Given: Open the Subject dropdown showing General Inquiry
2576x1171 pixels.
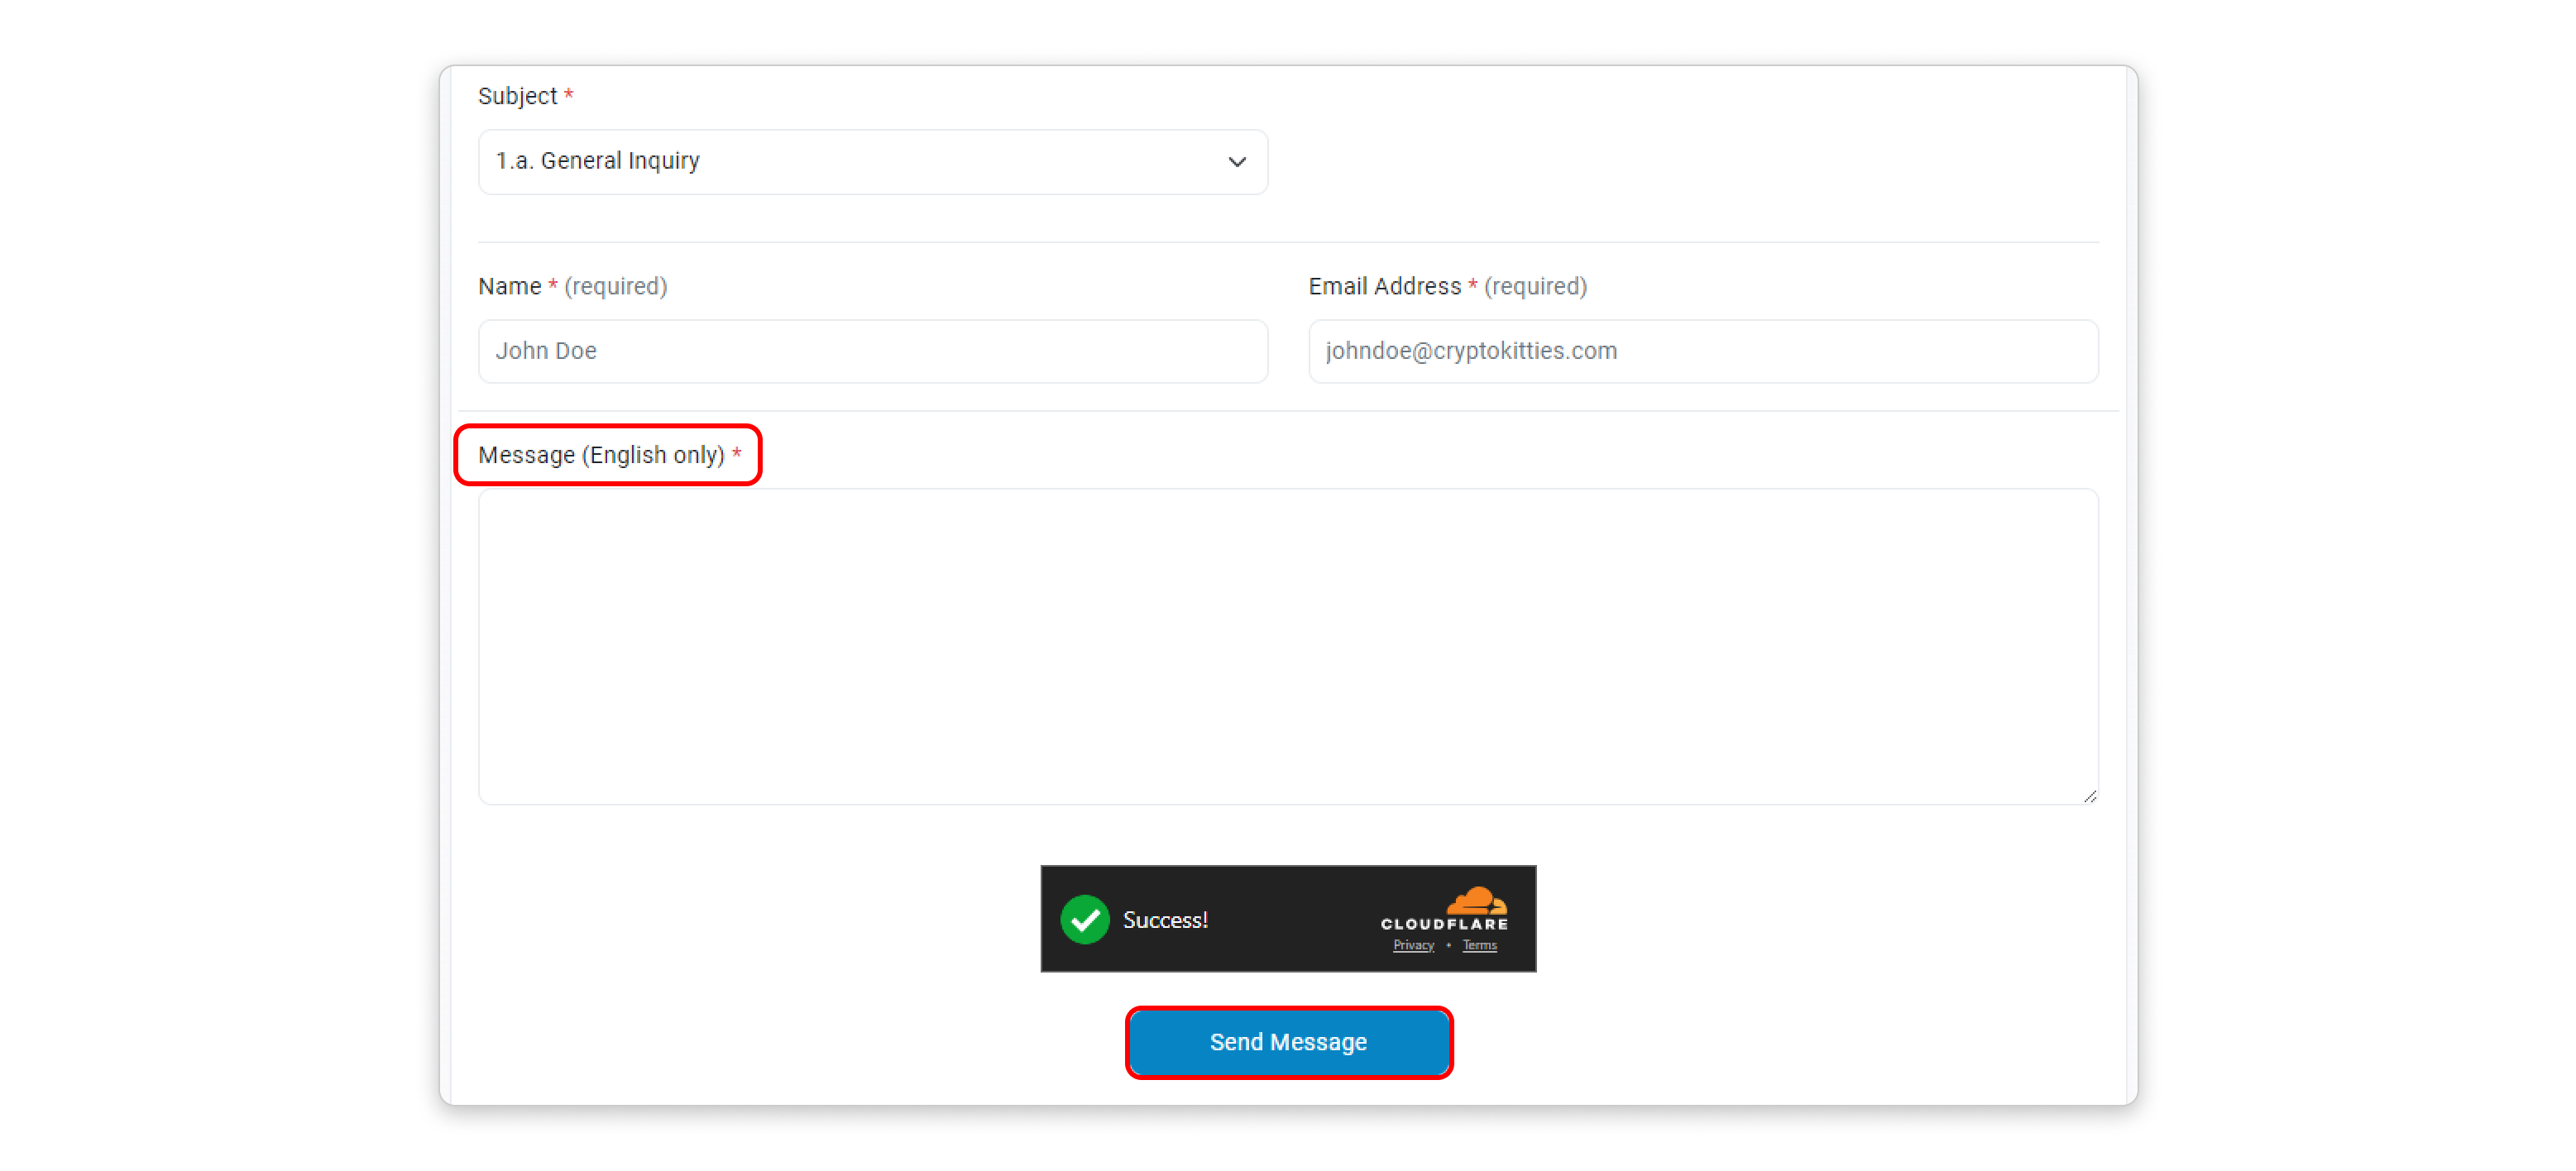Looking at the screenshot, I should (x=872, y=162).
